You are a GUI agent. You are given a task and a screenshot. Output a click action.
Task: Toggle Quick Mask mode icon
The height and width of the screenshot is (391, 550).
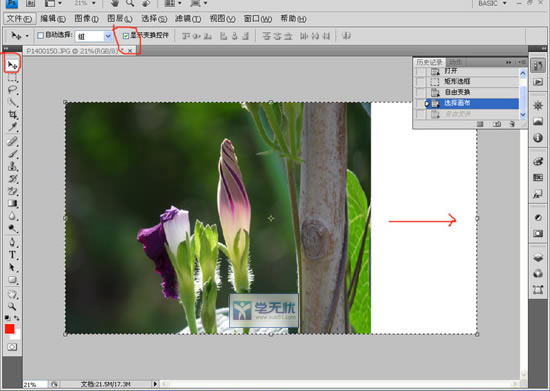coord(12,347)
